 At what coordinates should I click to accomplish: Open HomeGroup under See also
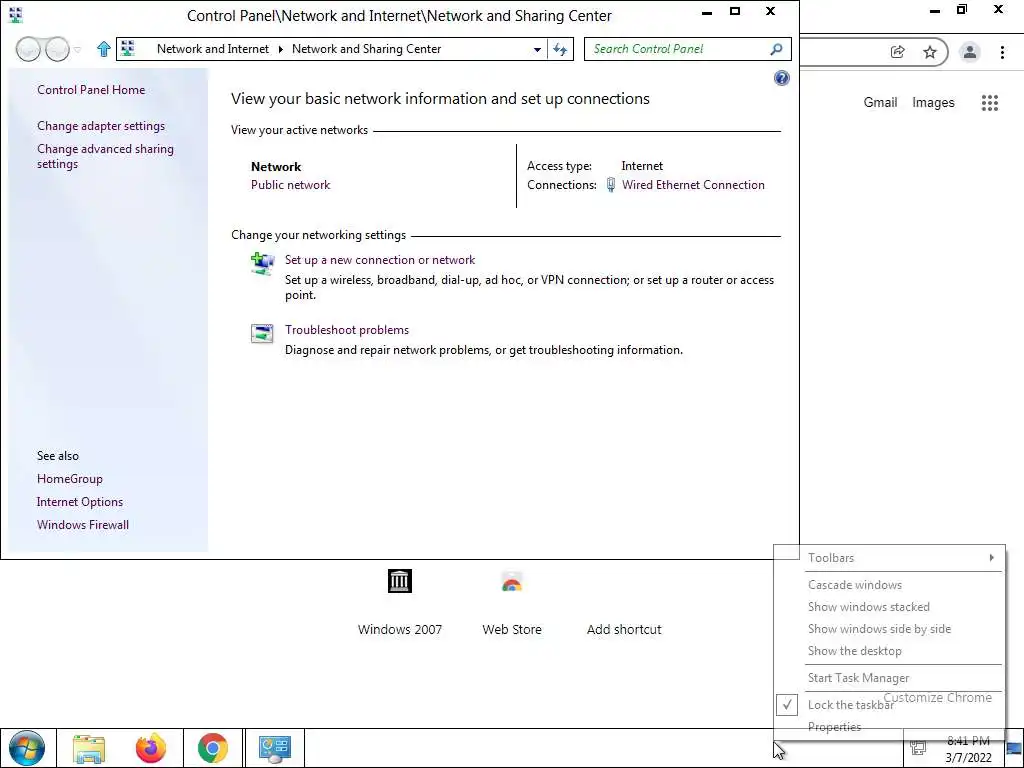[x=69, y=479]
